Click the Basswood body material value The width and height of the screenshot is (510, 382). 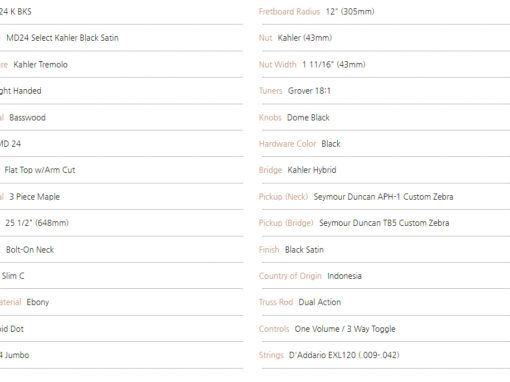pos(27,117)
